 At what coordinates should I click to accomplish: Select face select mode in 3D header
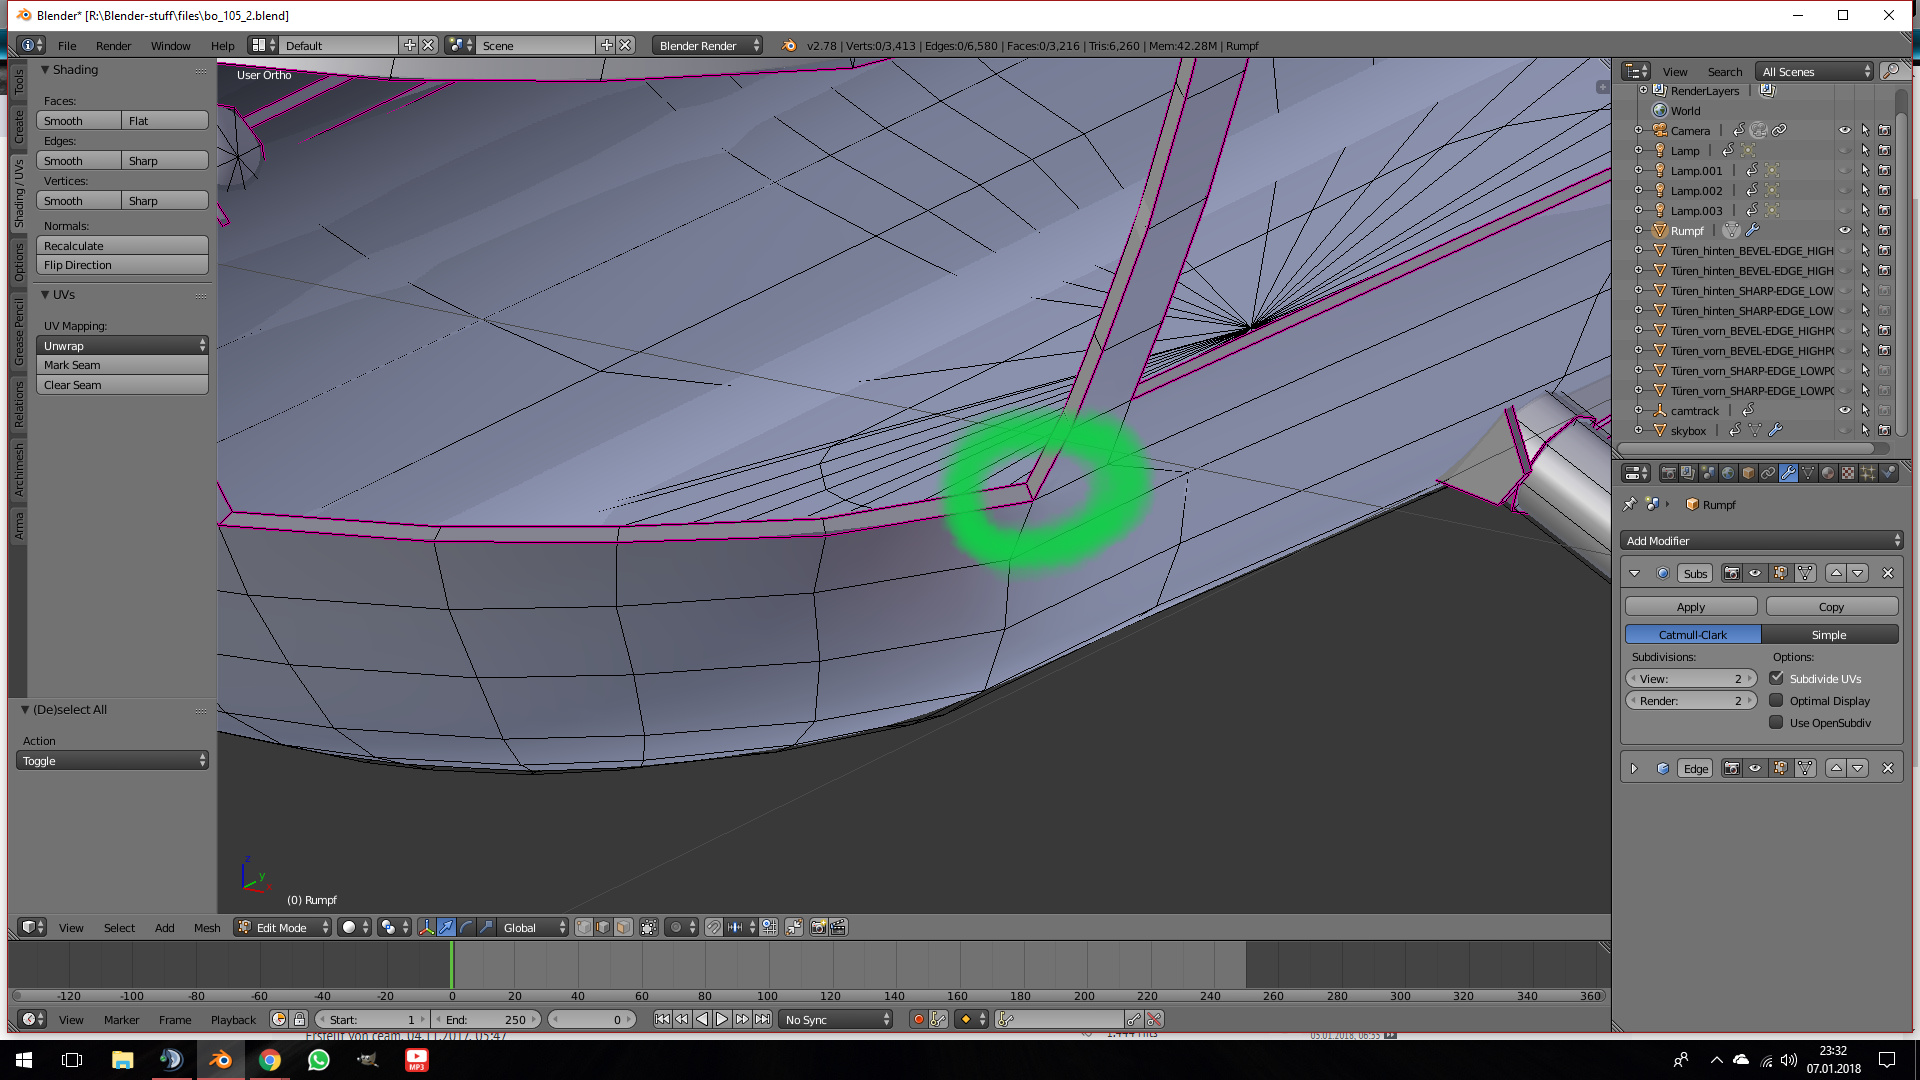coord(623,928)
